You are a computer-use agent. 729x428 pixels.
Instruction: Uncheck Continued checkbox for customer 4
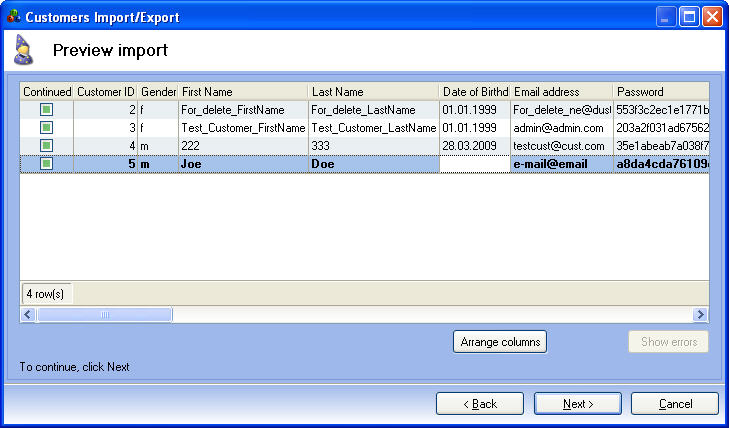[46, 146]
